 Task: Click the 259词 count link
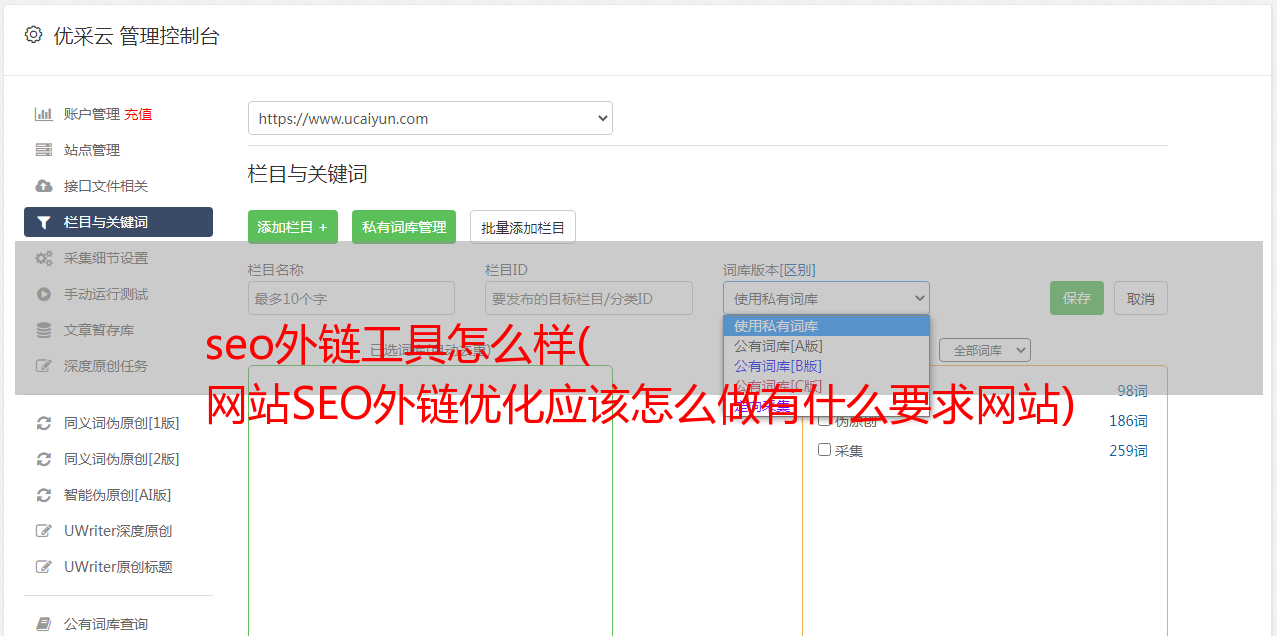point(1128,451)
